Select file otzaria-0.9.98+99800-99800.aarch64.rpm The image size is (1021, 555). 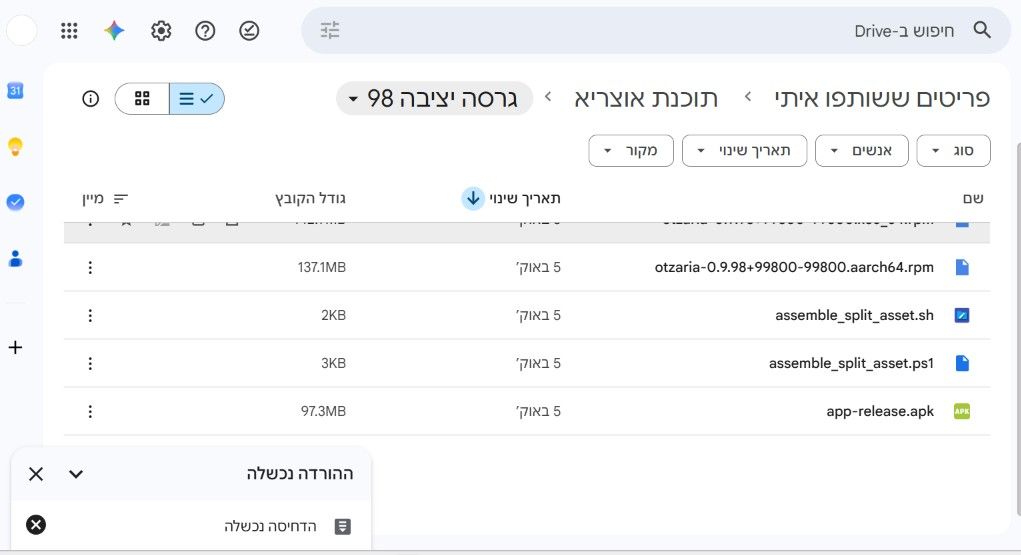pos(794,267)
